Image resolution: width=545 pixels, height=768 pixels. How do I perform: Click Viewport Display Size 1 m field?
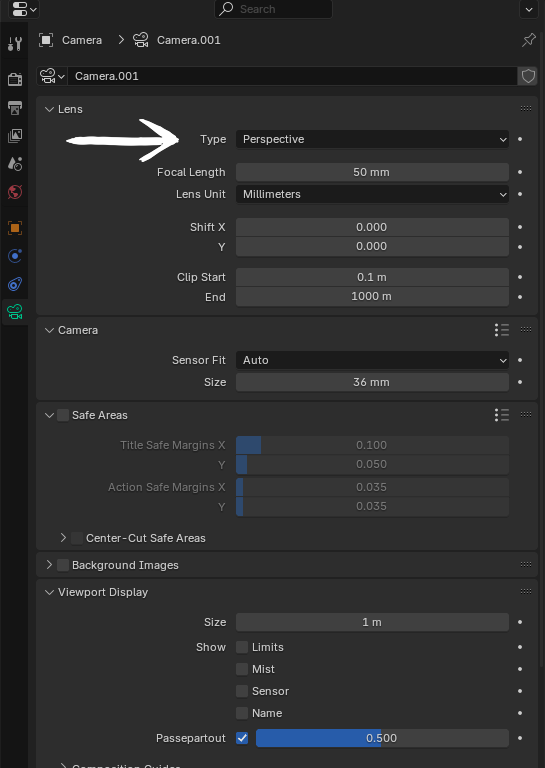372,622
